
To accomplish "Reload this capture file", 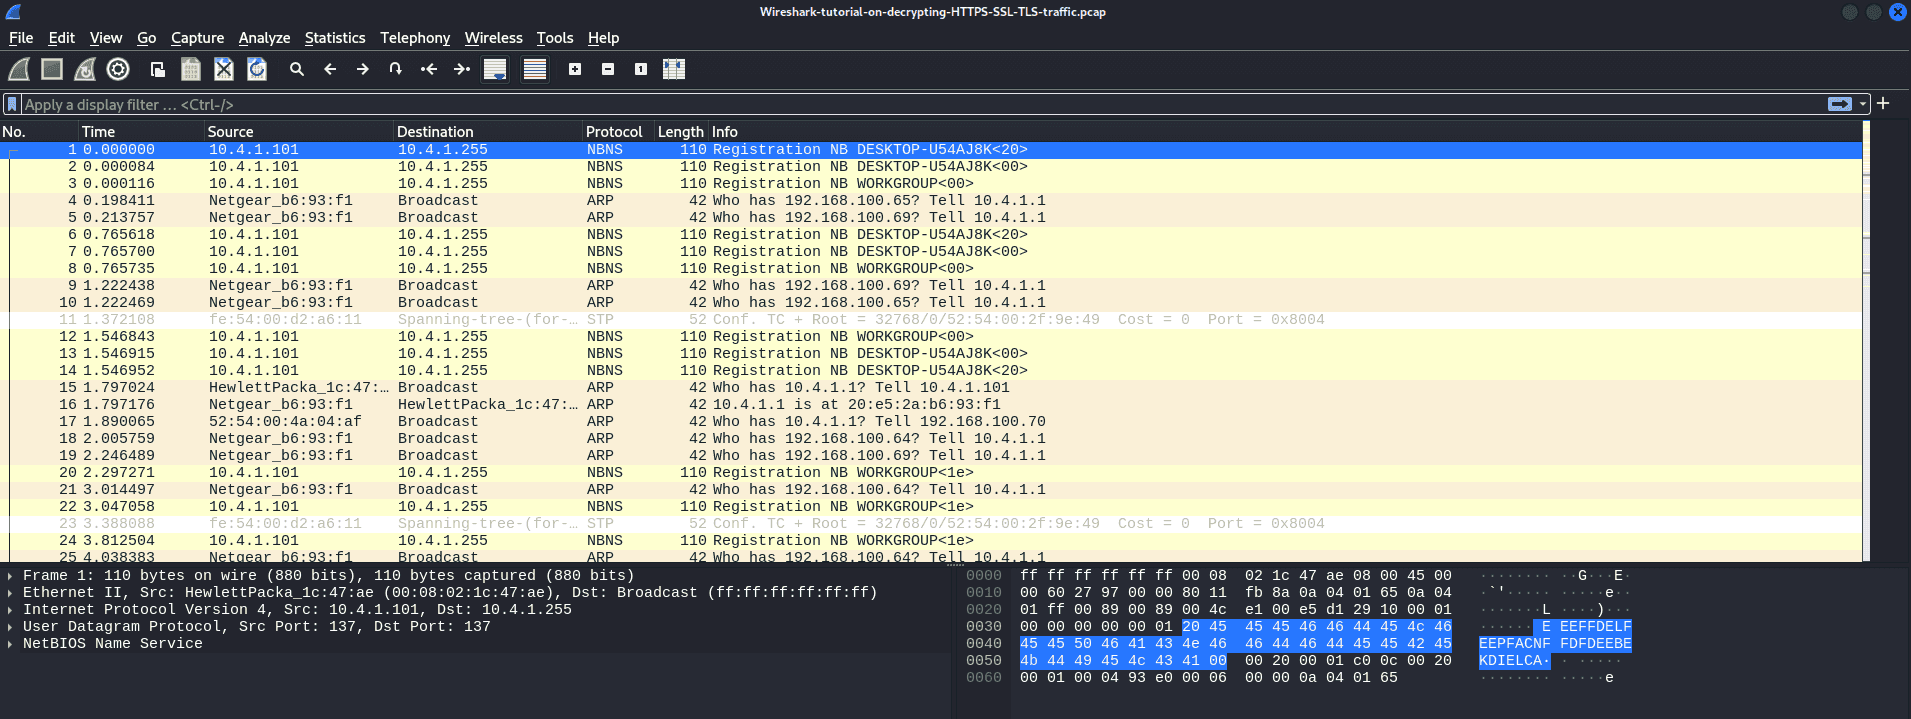I will pyautogui.click(x=257, y=69).
